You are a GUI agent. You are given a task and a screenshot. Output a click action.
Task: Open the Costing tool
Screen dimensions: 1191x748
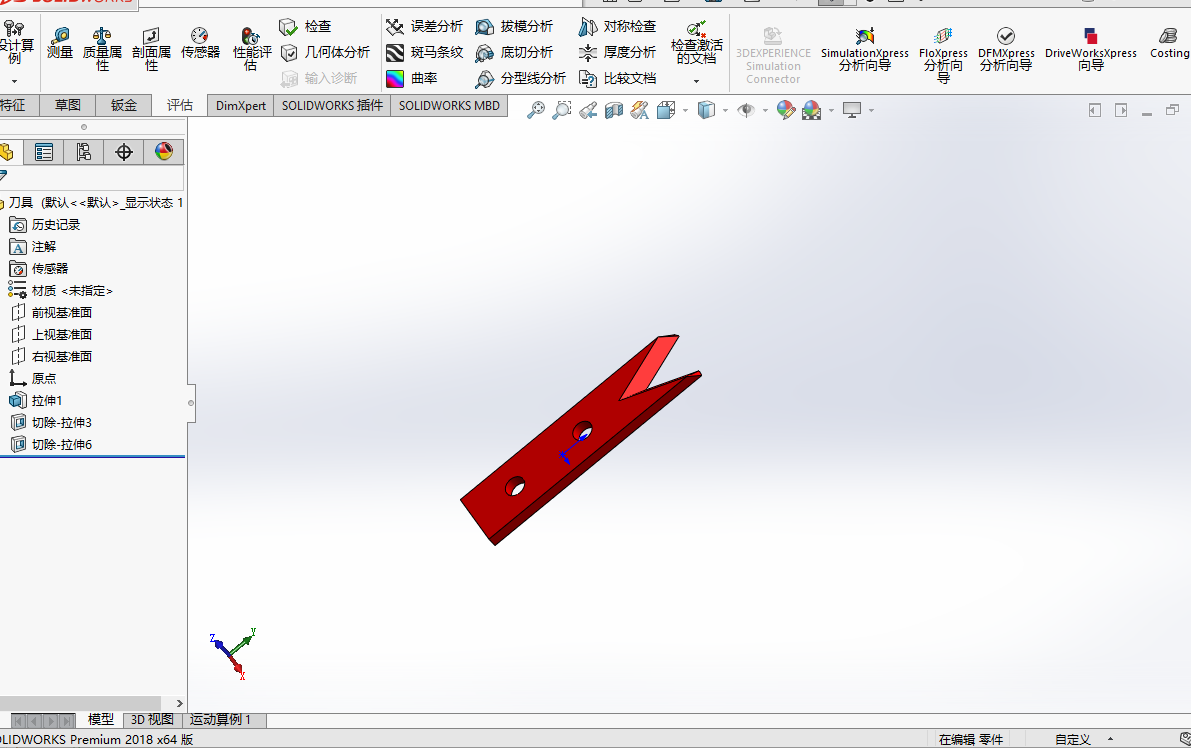pos(1170,43)
